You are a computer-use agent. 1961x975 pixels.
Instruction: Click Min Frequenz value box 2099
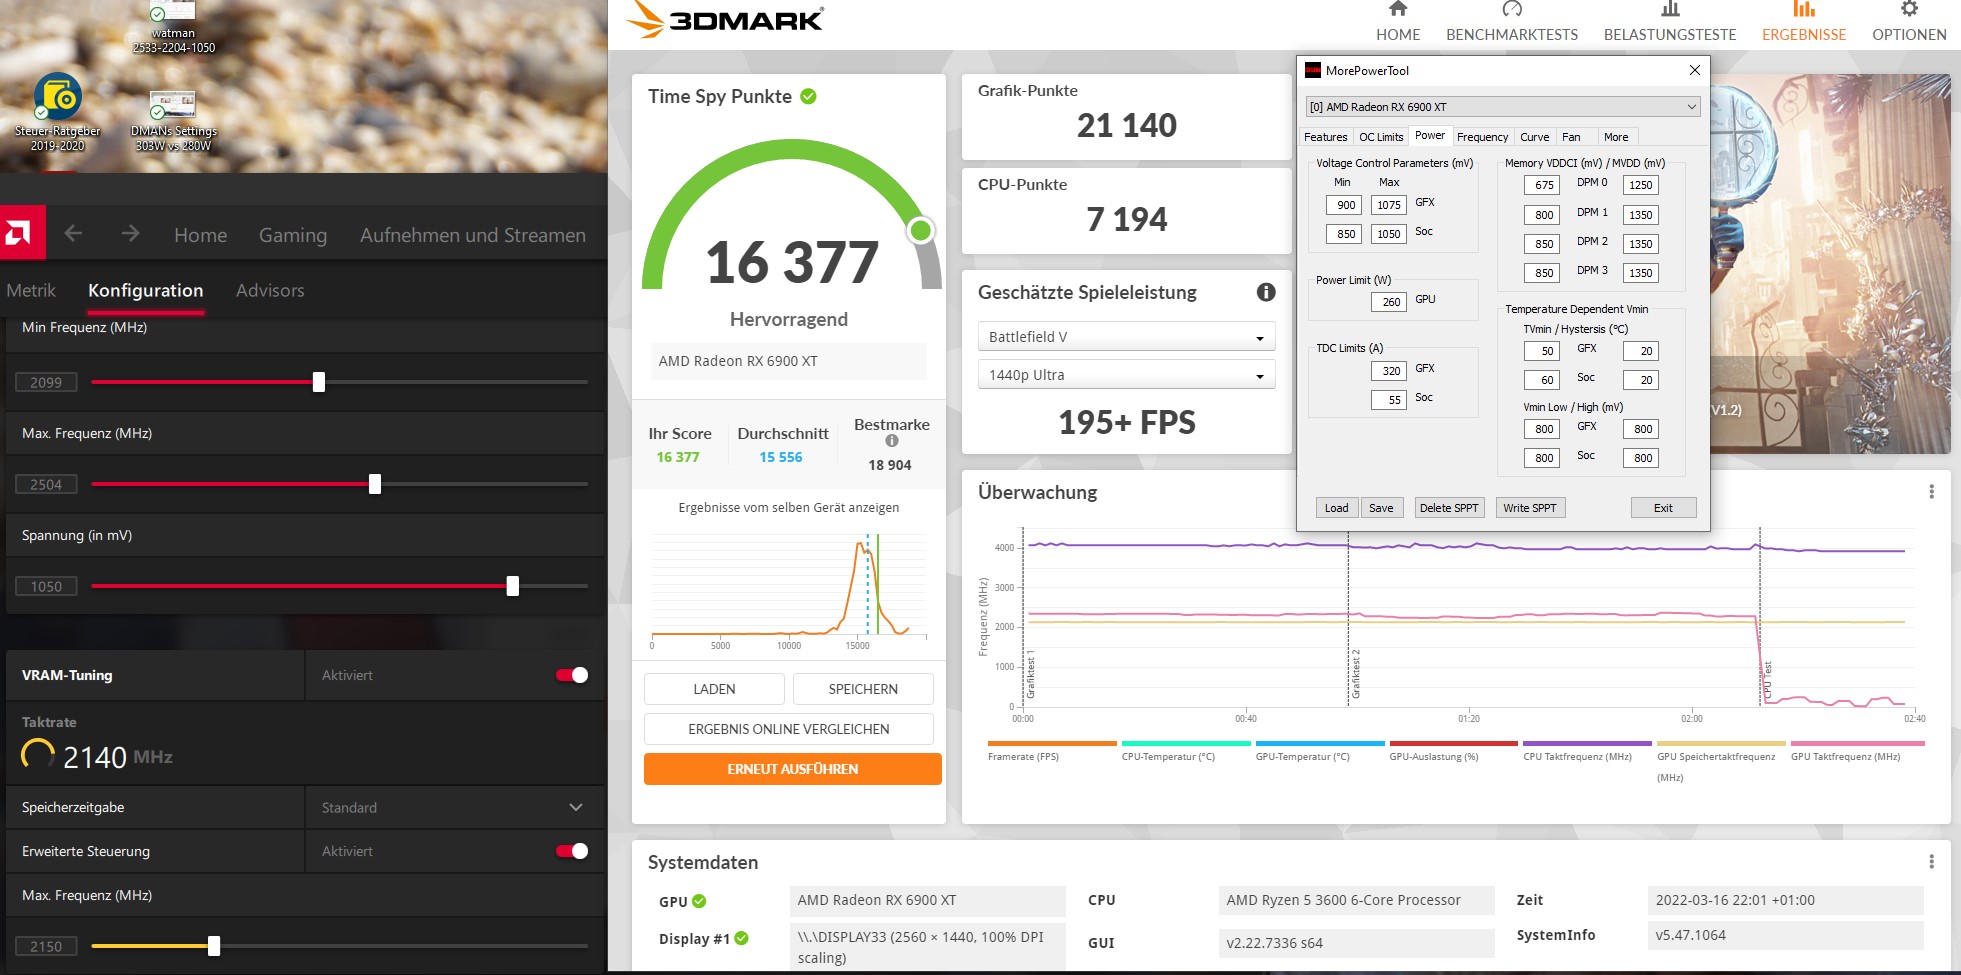tap(46, 382)
